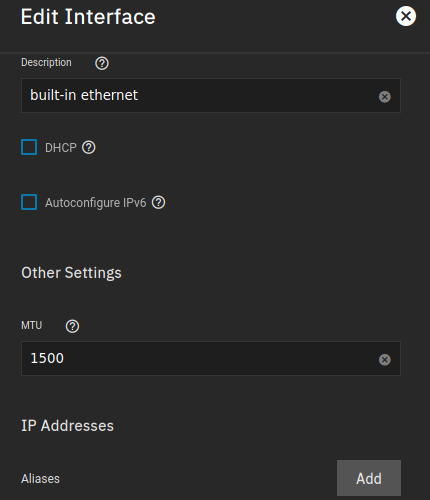Add a new IP address alias
This screenshot has width=430, height=500.
tap(369, 478)
